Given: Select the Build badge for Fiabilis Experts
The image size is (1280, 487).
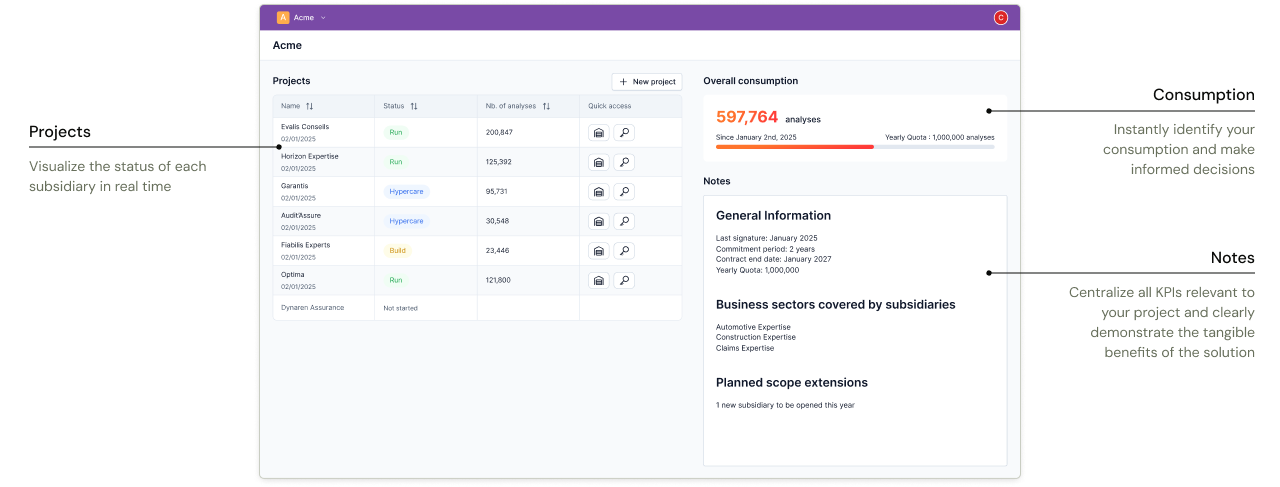Looking at the screenshot, I should [397, 250].
